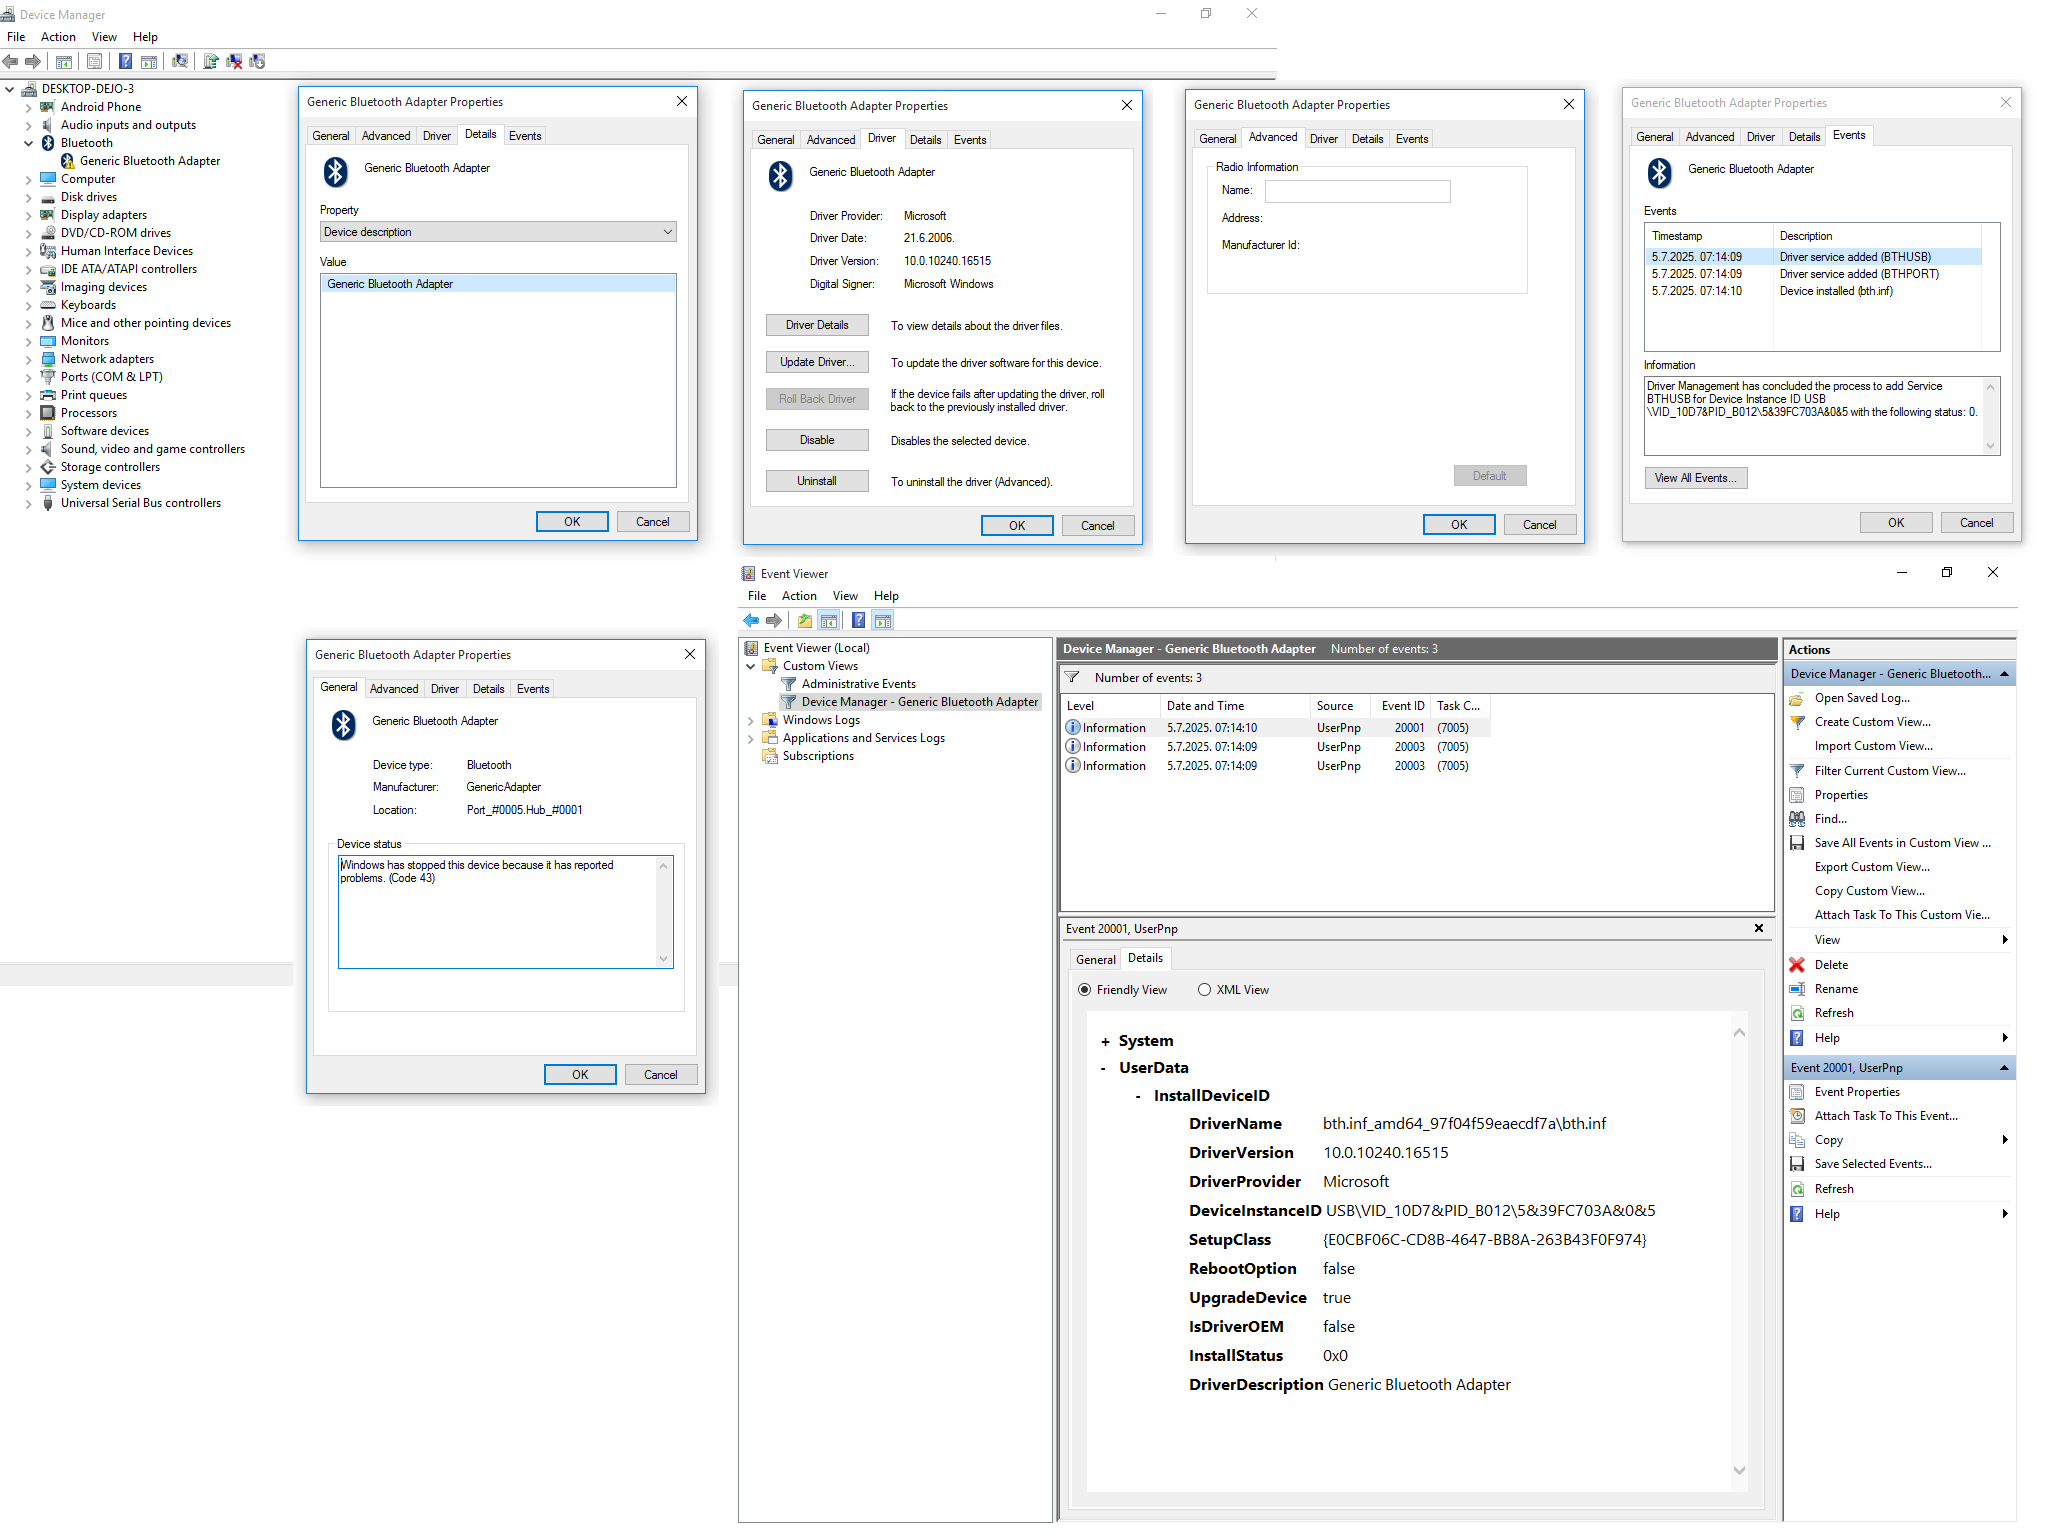Click Copy icon under Event 20001 actions
The height and width of the screenshot is (1536, 2048).
[1797, 1140]
